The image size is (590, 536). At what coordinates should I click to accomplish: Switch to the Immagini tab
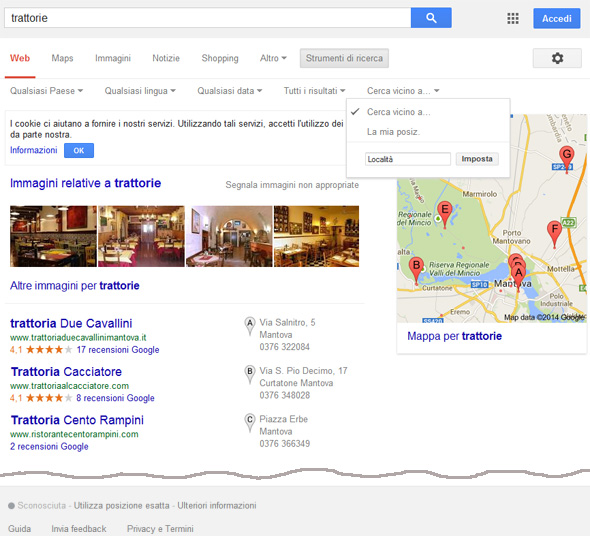point(113,58)
